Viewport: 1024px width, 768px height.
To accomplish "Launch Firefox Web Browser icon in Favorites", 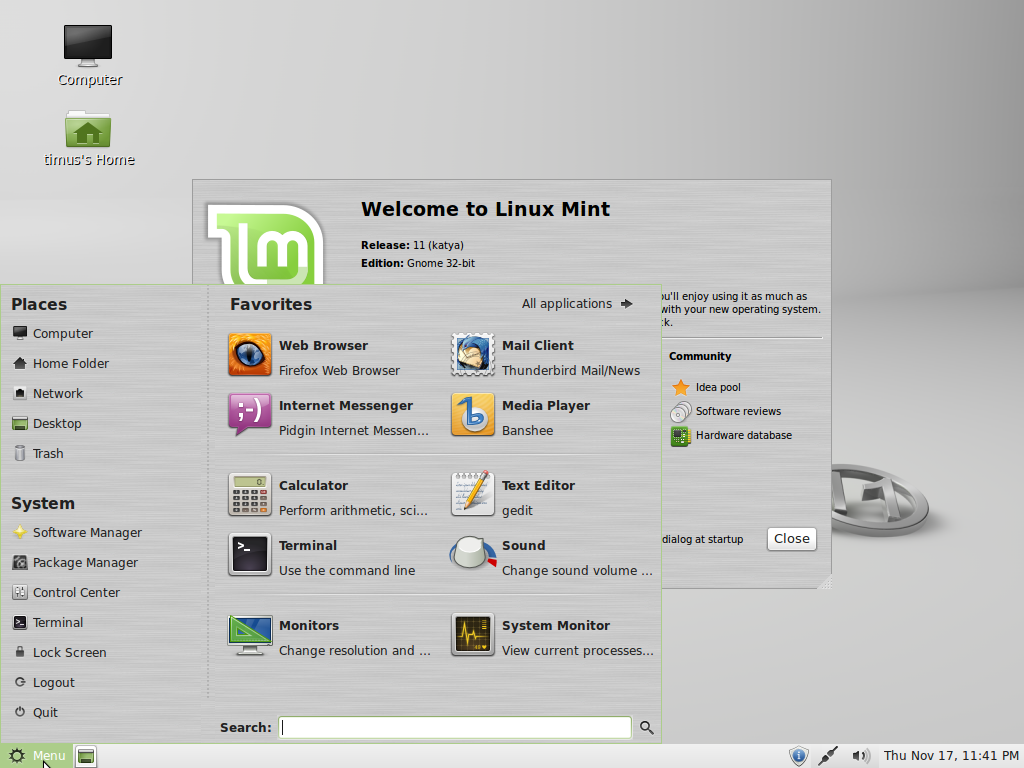I will click(x=249, y=355).
